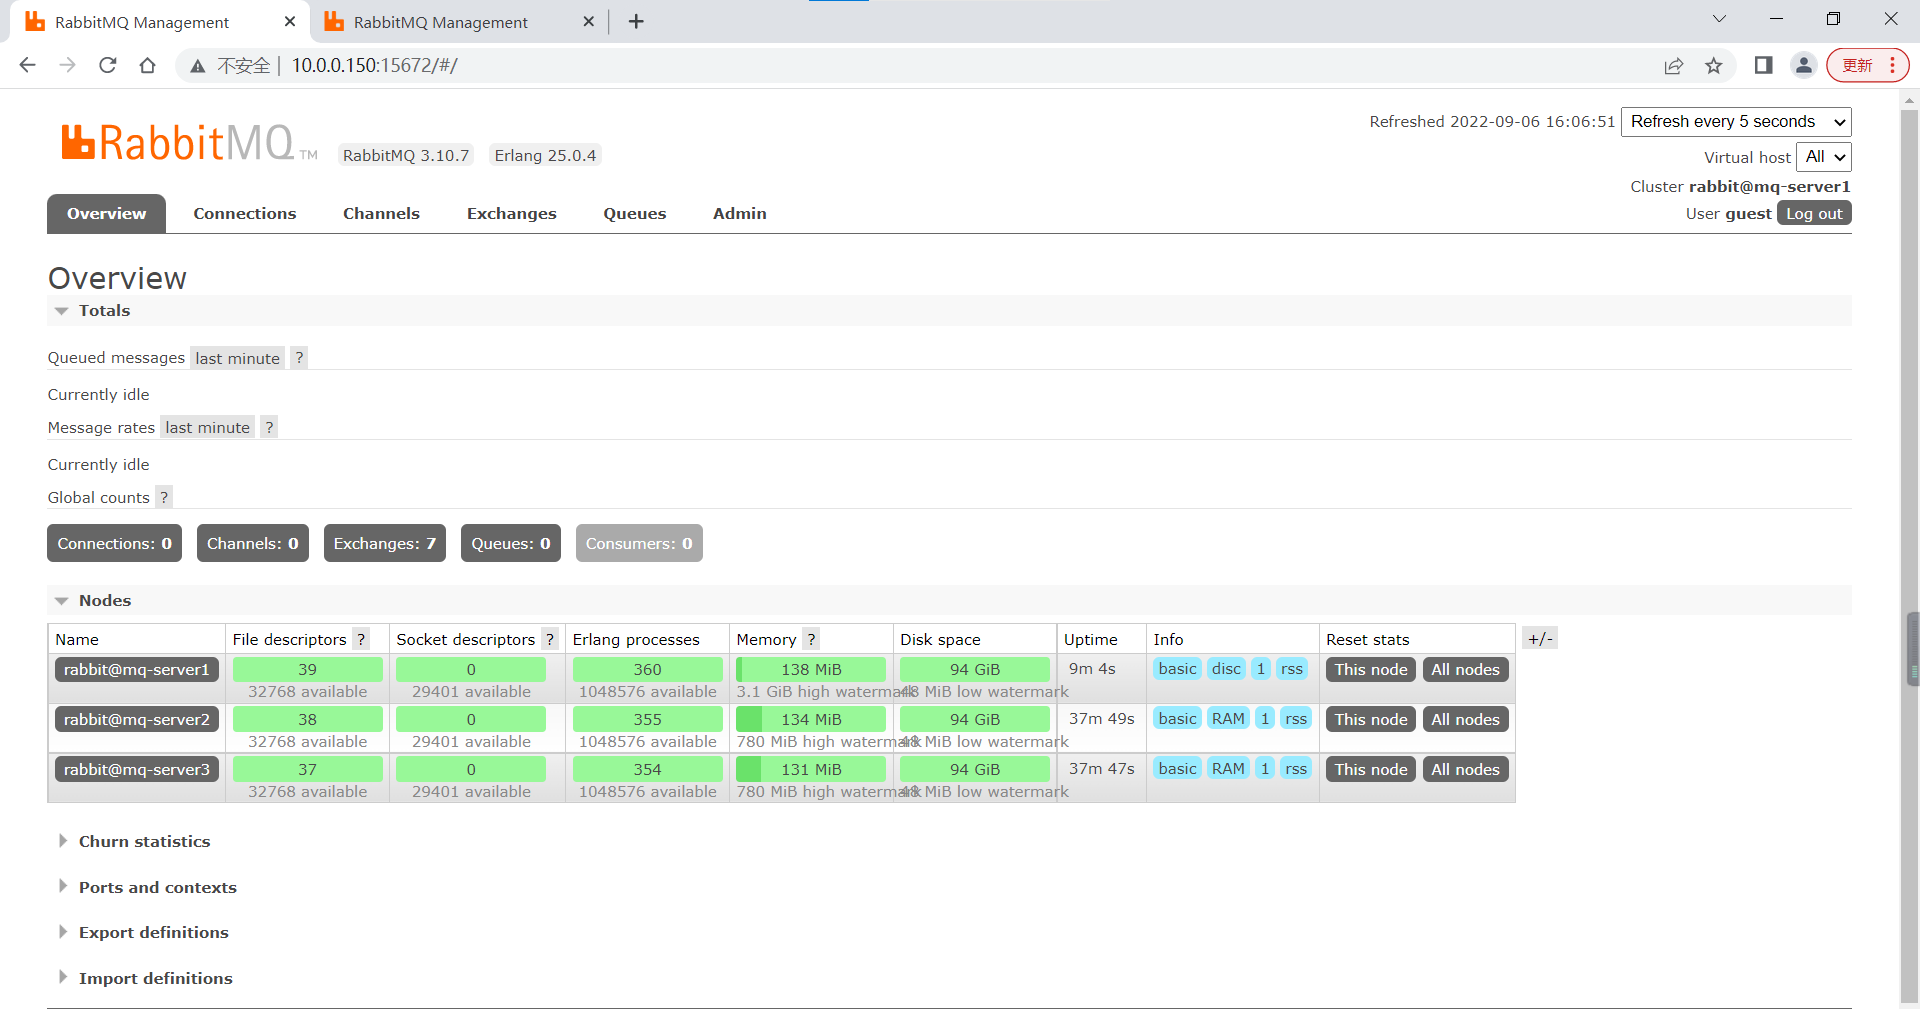This screenshot has height=1009, width=1920.
Task: Open the Channels tab
Action: point(381,213)
